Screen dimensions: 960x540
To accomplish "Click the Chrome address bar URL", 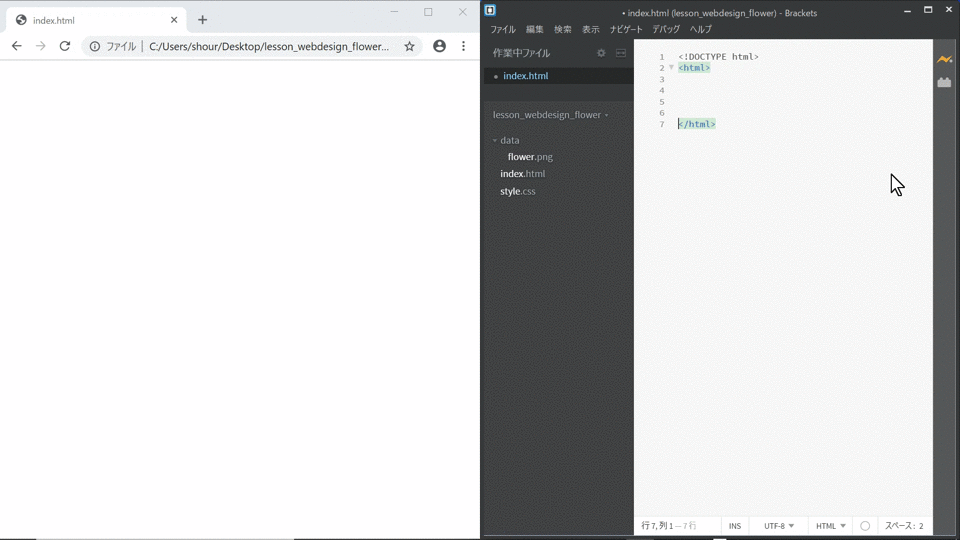I will (x=269, y=47).
